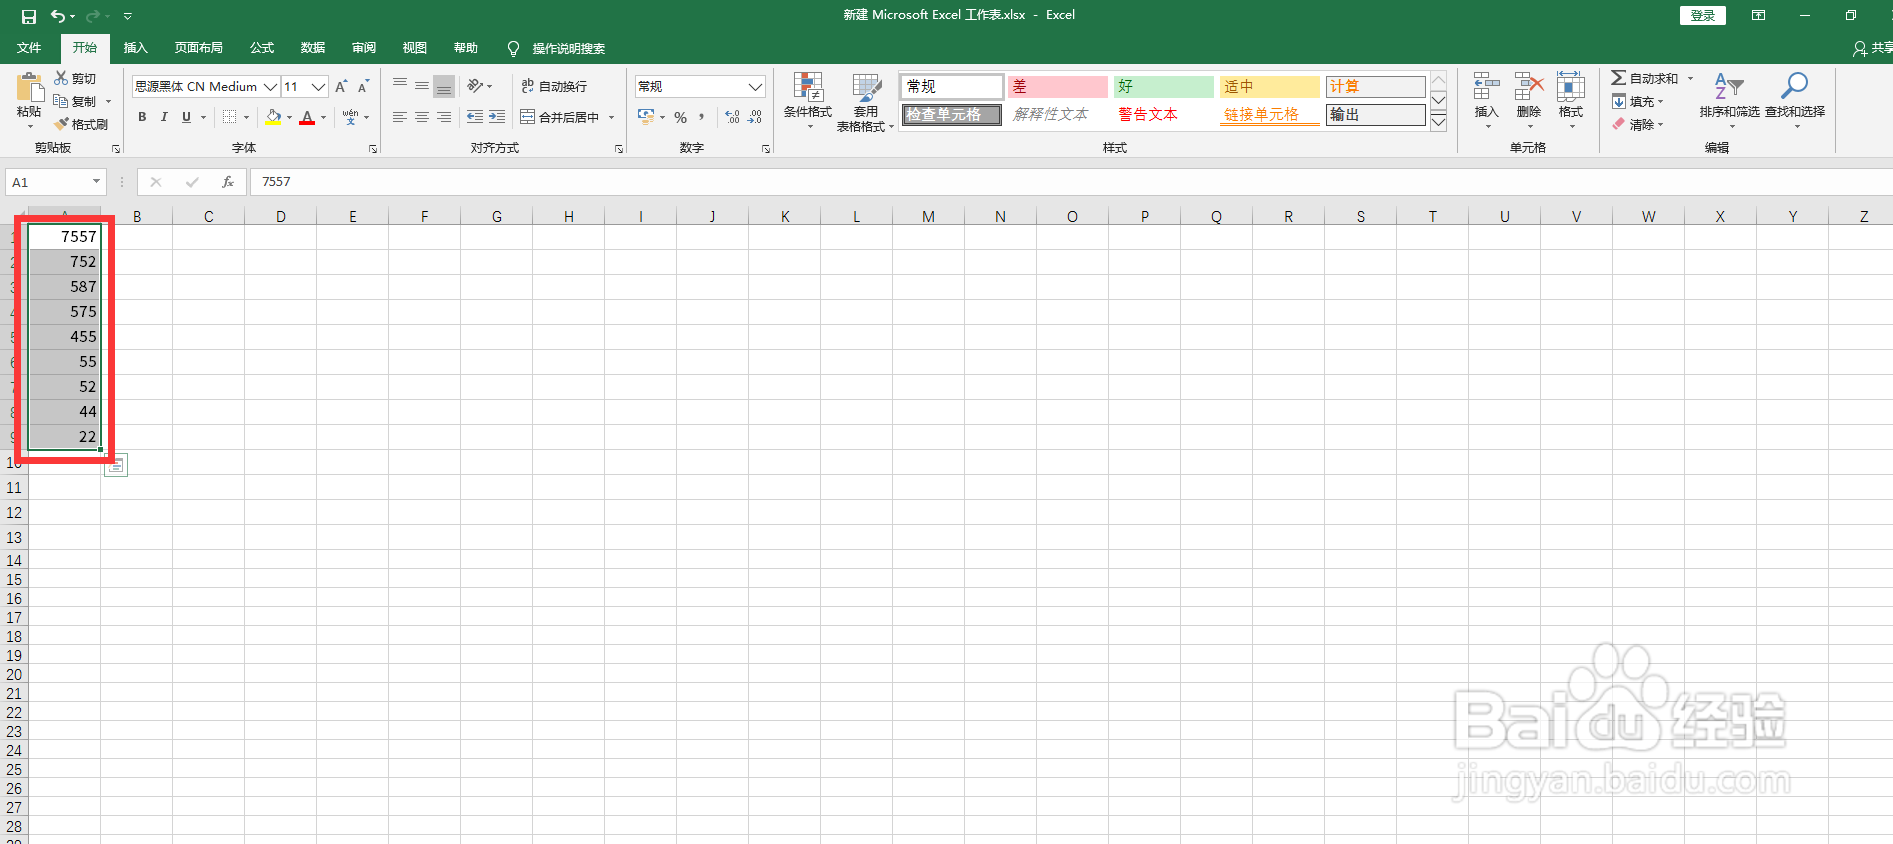Select the Format Painter brush

tap(62, 124)
